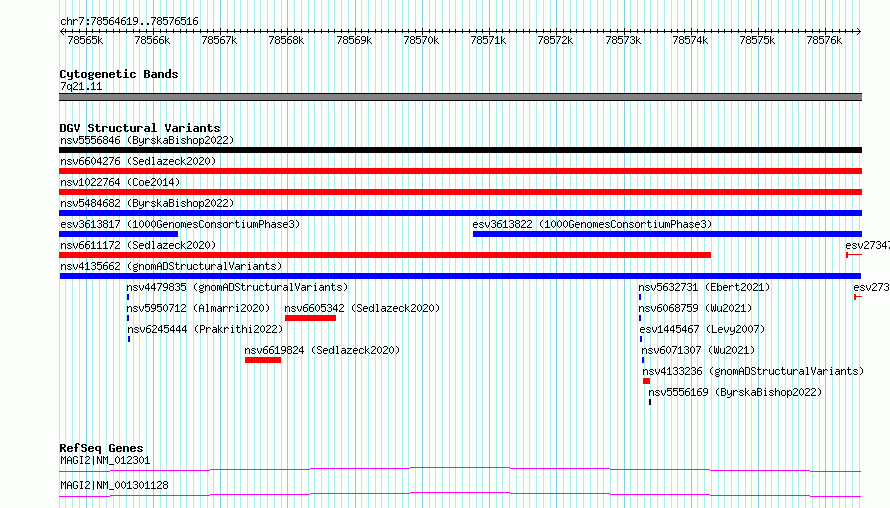Select the blue nsv4135662 gnomAD variant bar
The height and width of the screenshot is (508, 890).
point(460,276)
